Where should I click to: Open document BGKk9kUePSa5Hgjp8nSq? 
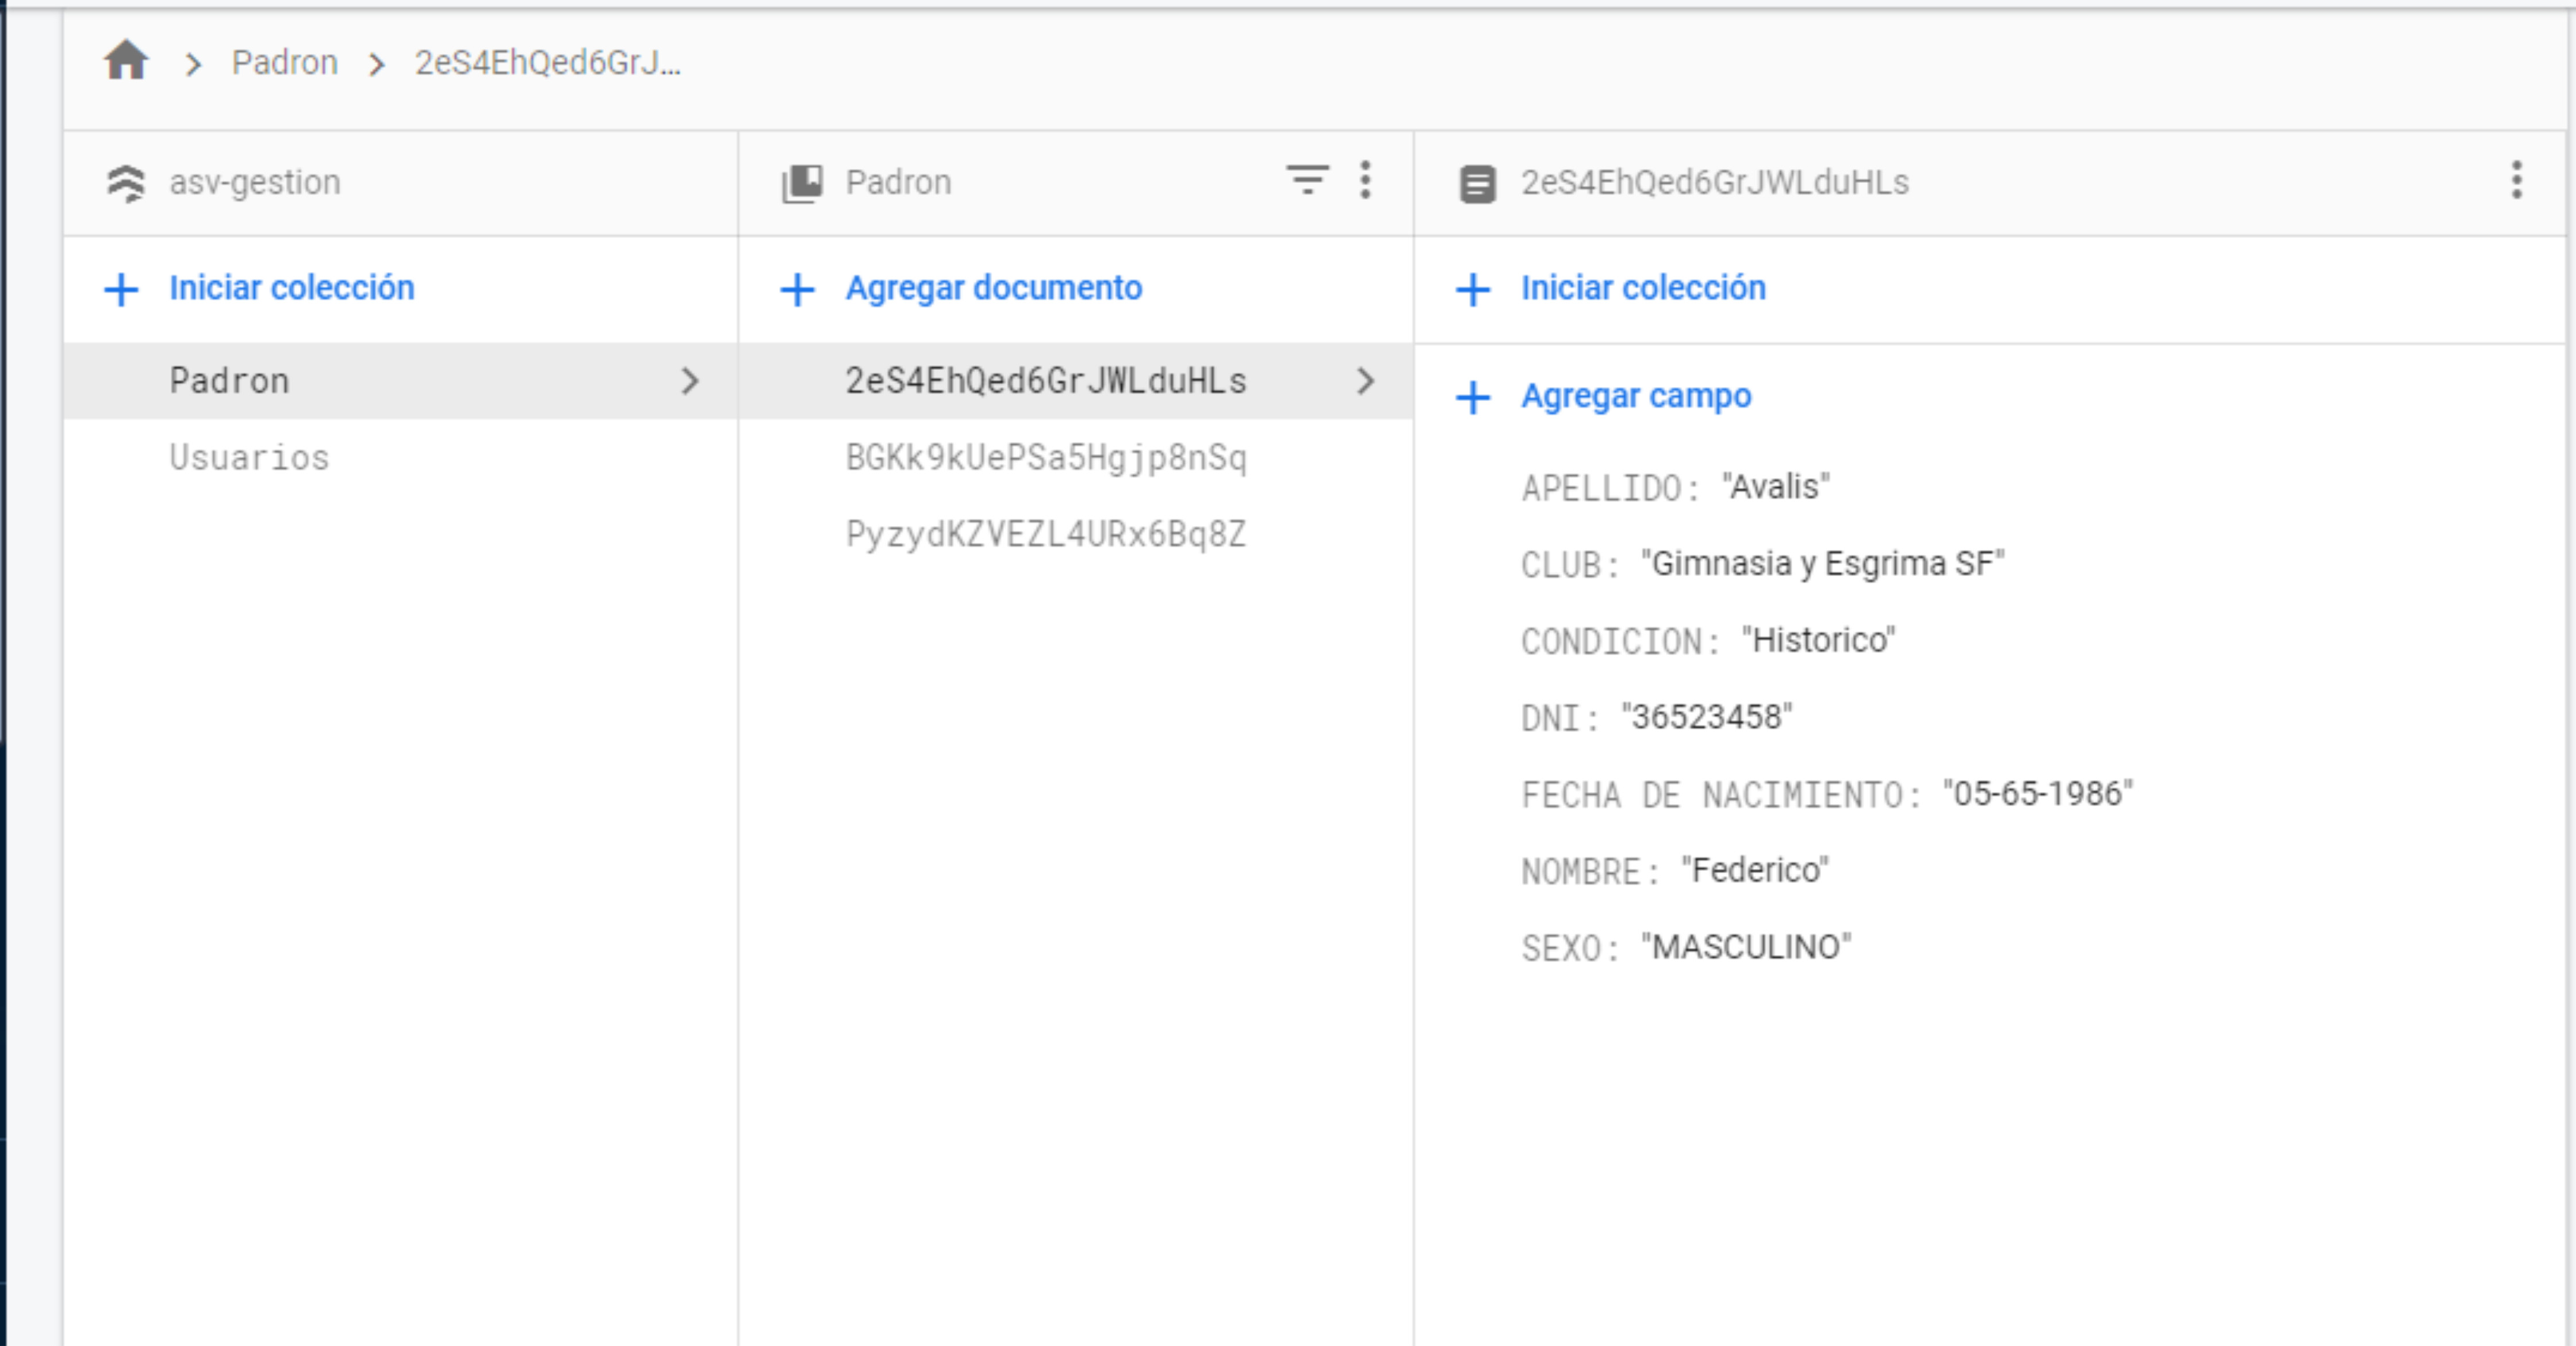pos(1046,458)
